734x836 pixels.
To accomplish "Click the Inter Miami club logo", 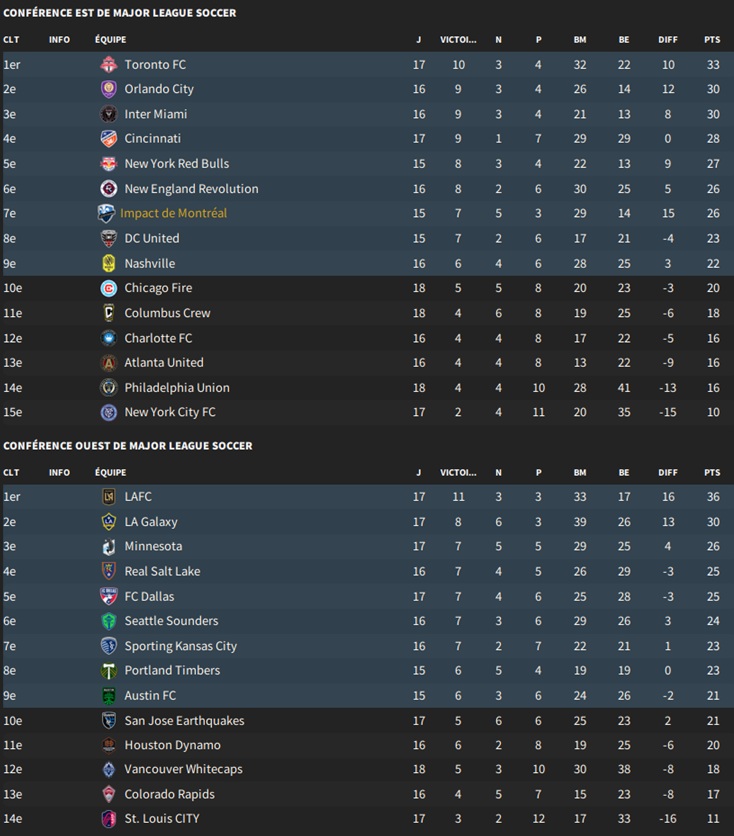I will point(109,114).
